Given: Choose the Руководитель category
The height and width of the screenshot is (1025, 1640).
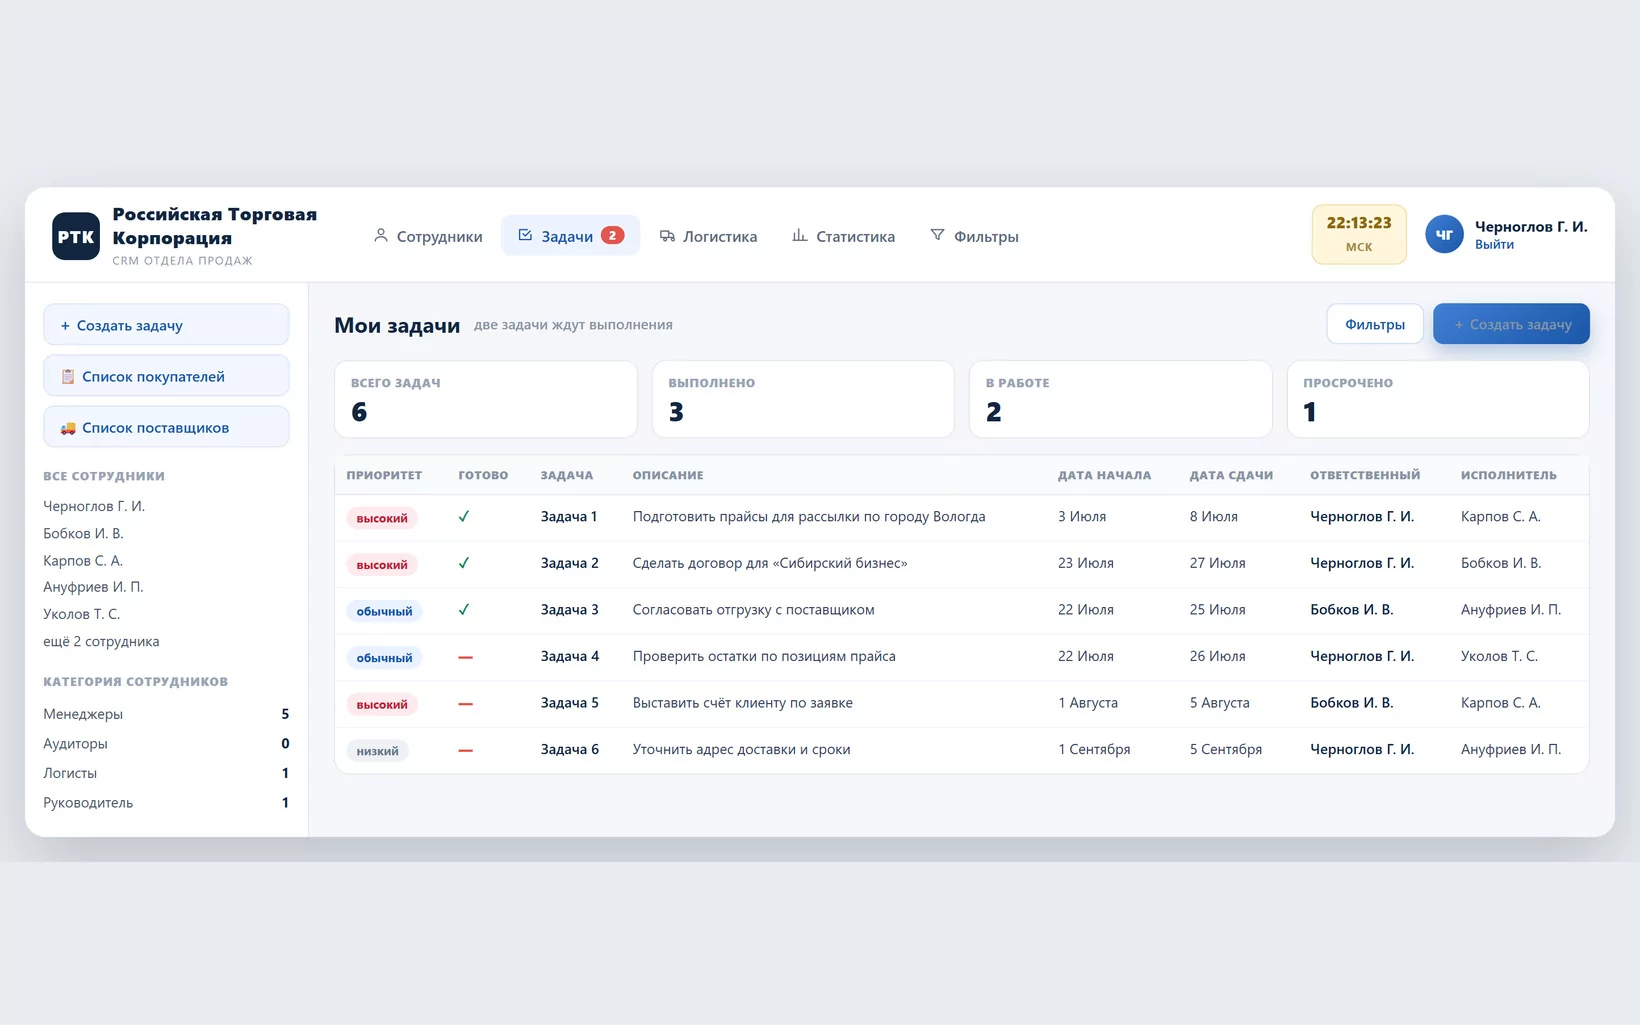Looking at the screenshot, I should click(166, 803).
